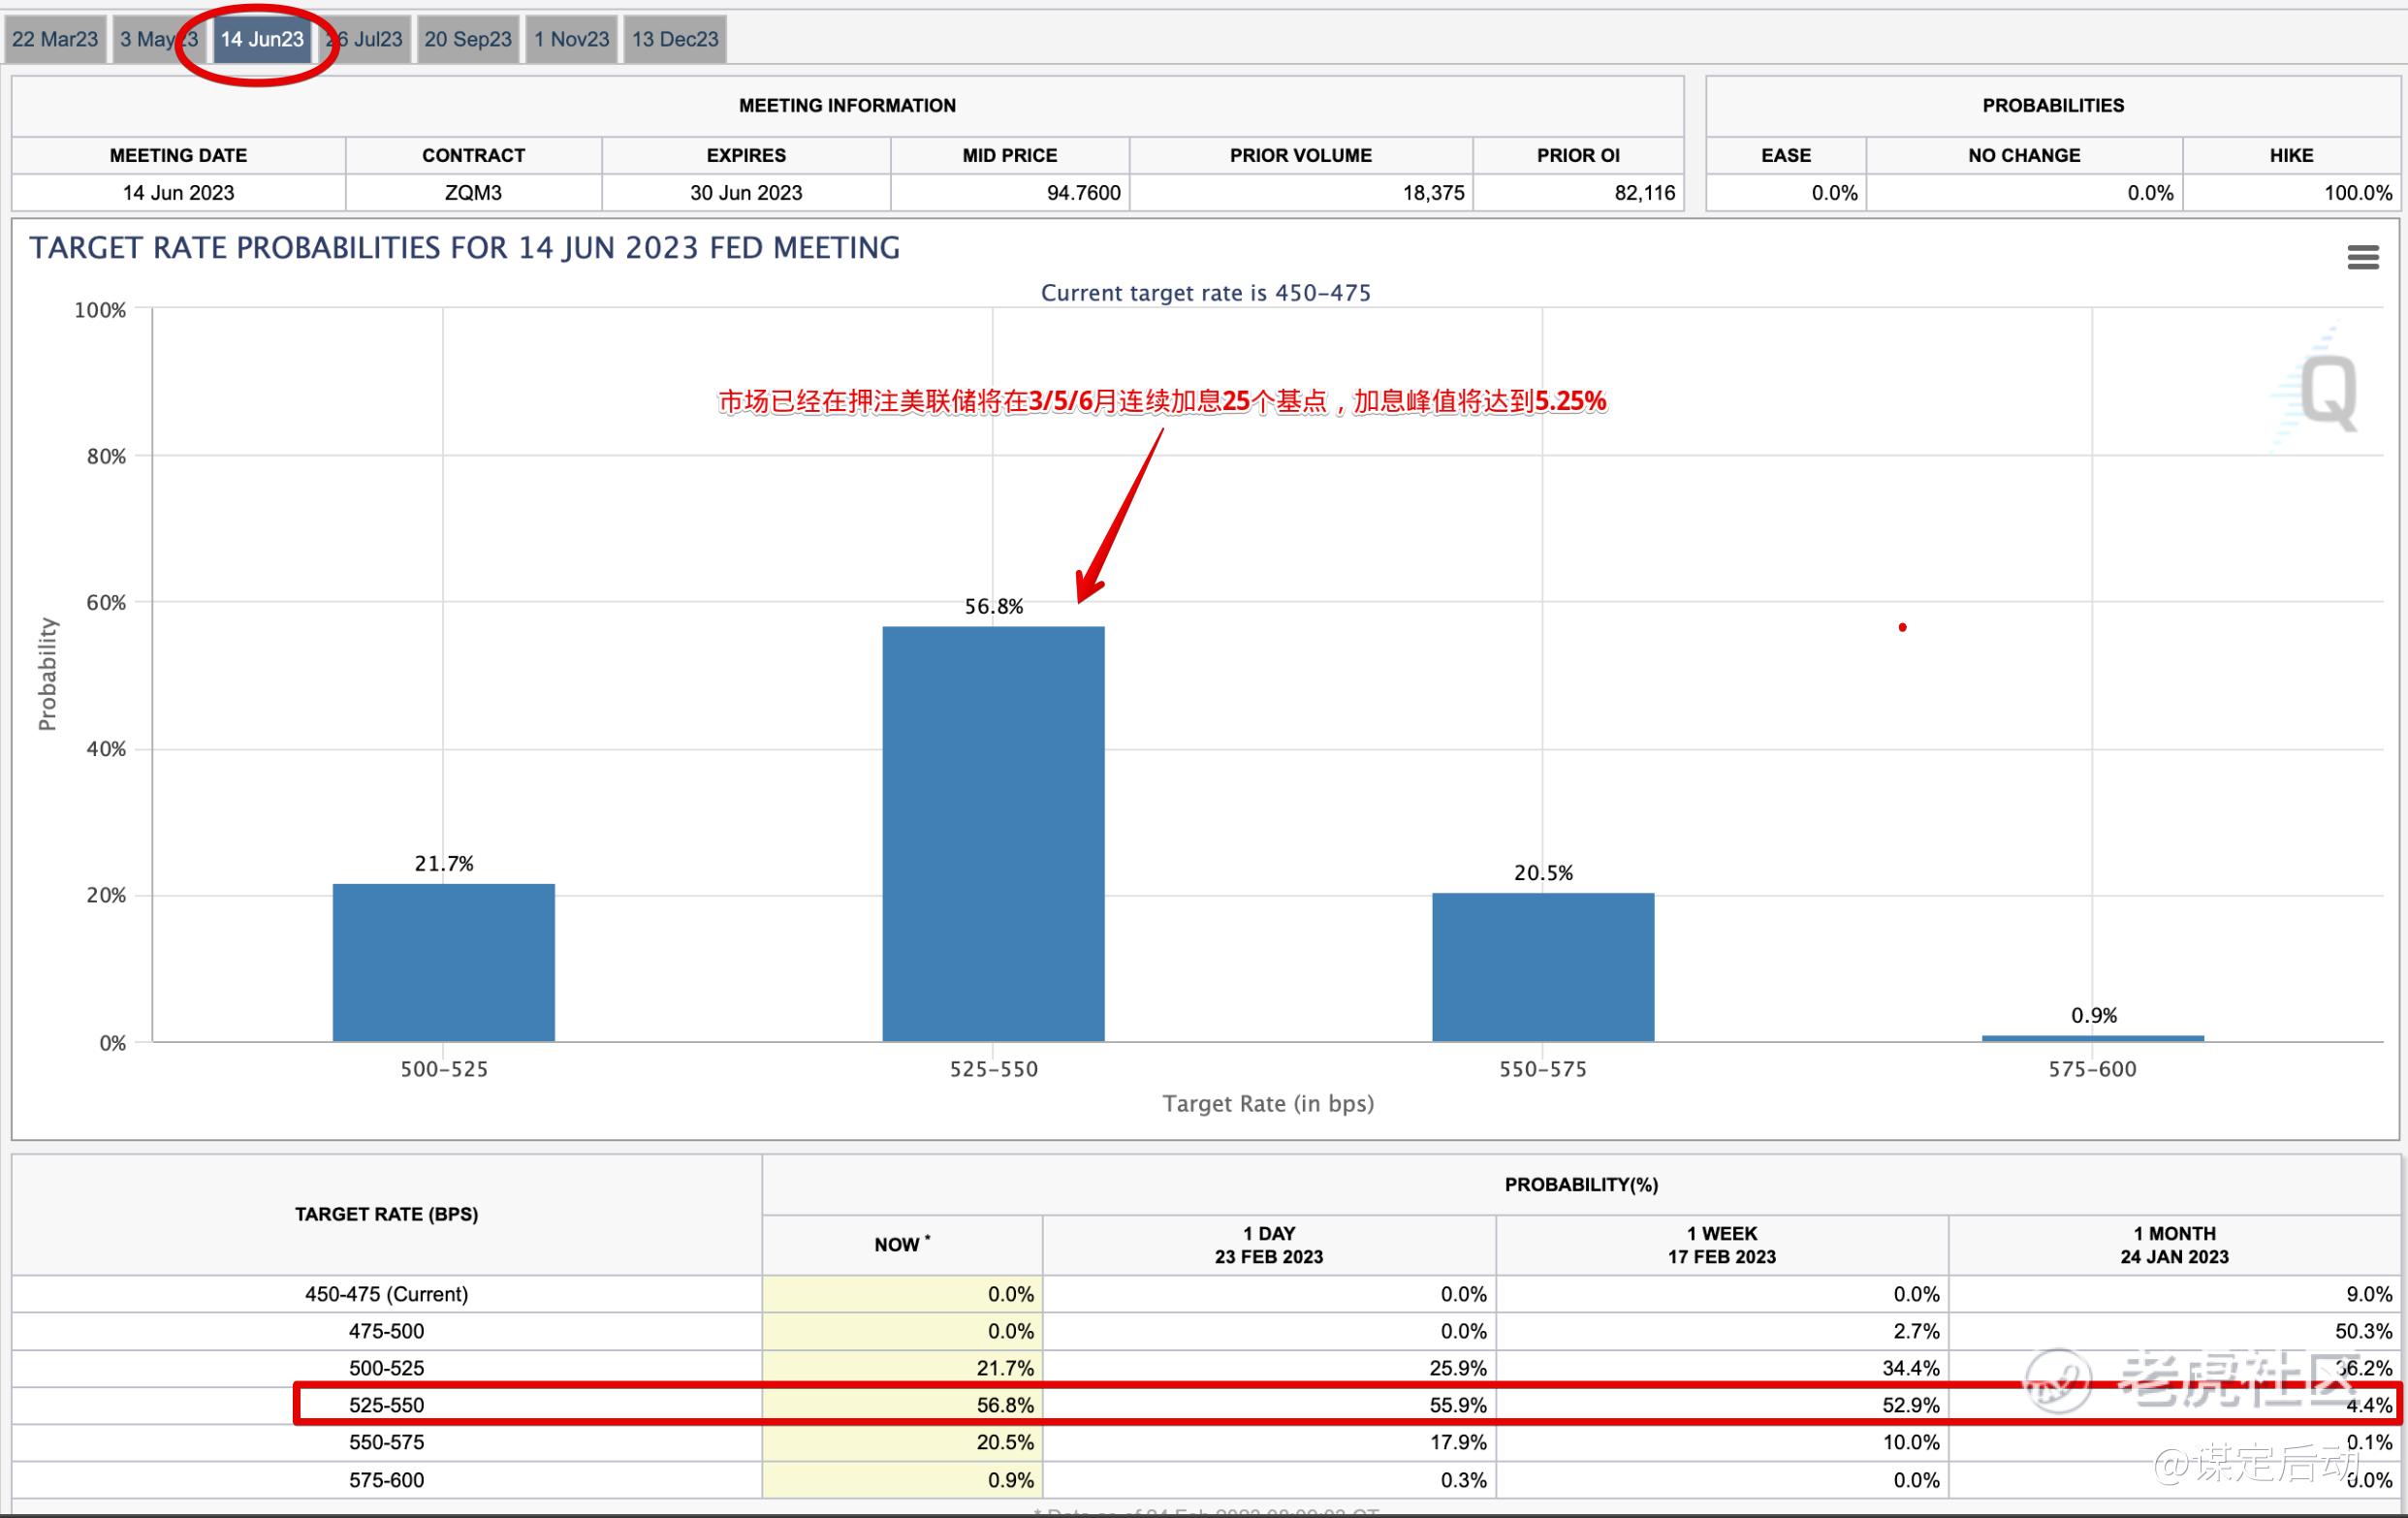The height and width of the screenshot is (1518, 2408).
Task: Click the 14 Jun23 meeting tab
Action: [262, 40]
